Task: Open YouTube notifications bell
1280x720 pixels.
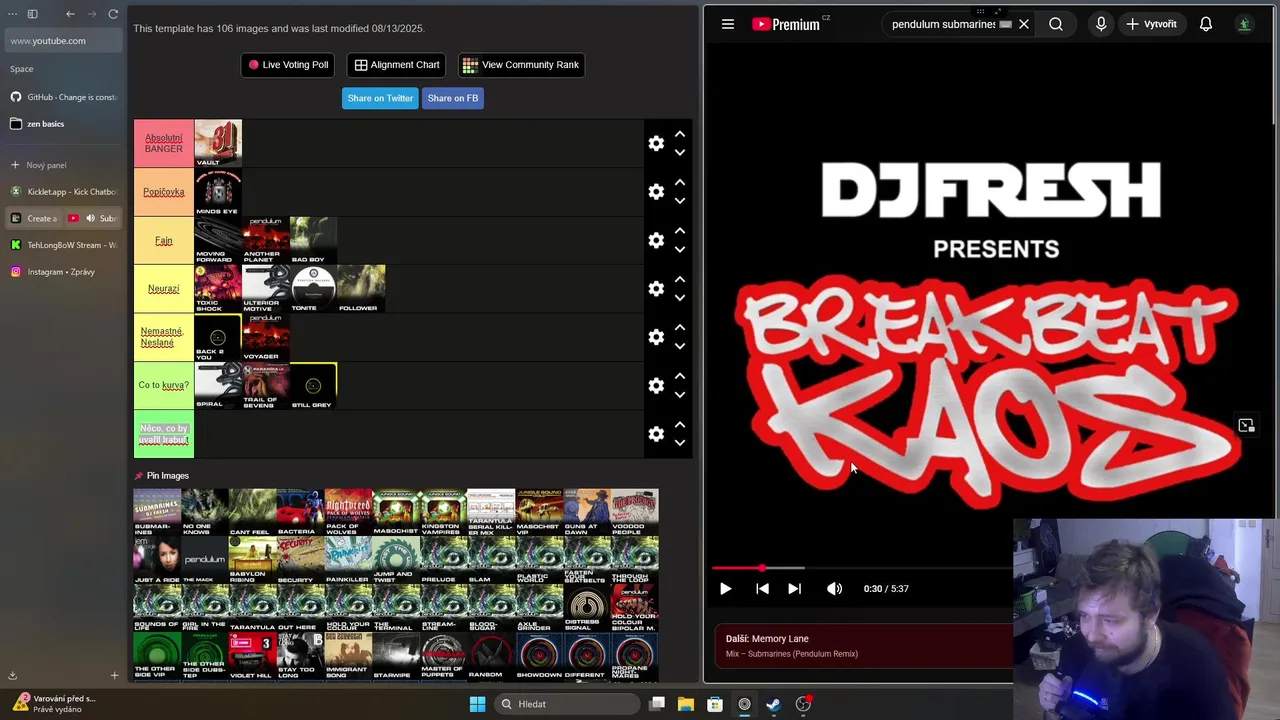Action: (x=1206, y=24)
